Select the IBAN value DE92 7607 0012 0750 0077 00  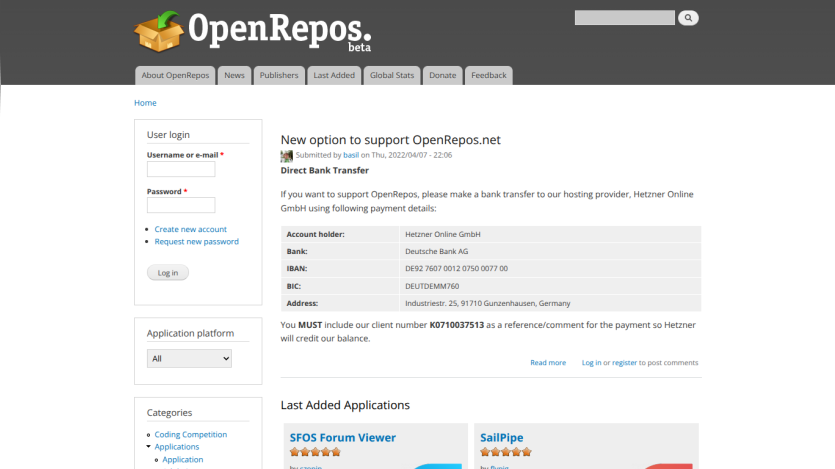coord(456,268)
